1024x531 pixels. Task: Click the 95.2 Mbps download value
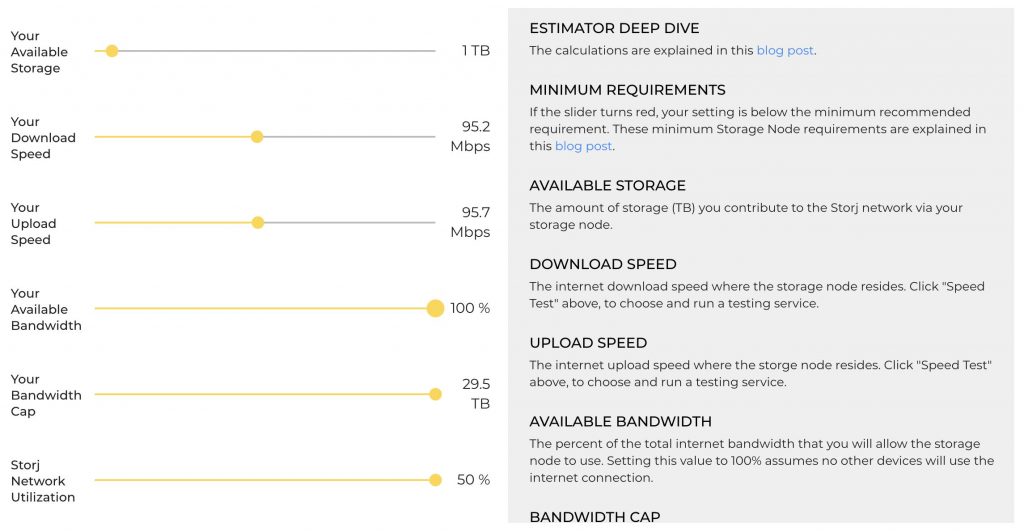(470, 137)
